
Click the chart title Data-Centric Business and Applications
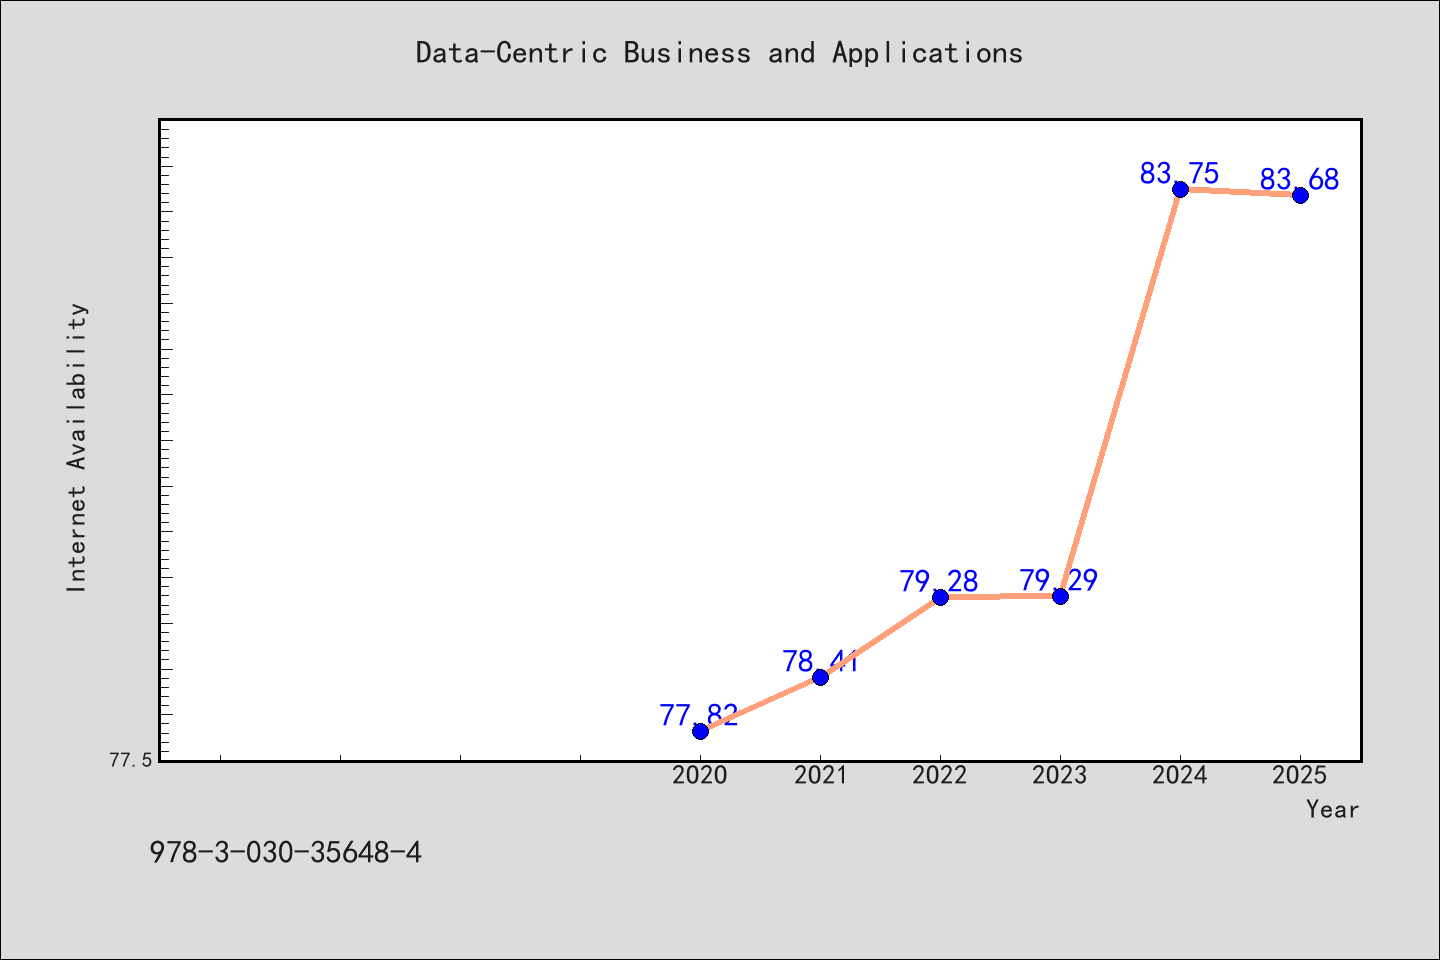tap(719, 53)
